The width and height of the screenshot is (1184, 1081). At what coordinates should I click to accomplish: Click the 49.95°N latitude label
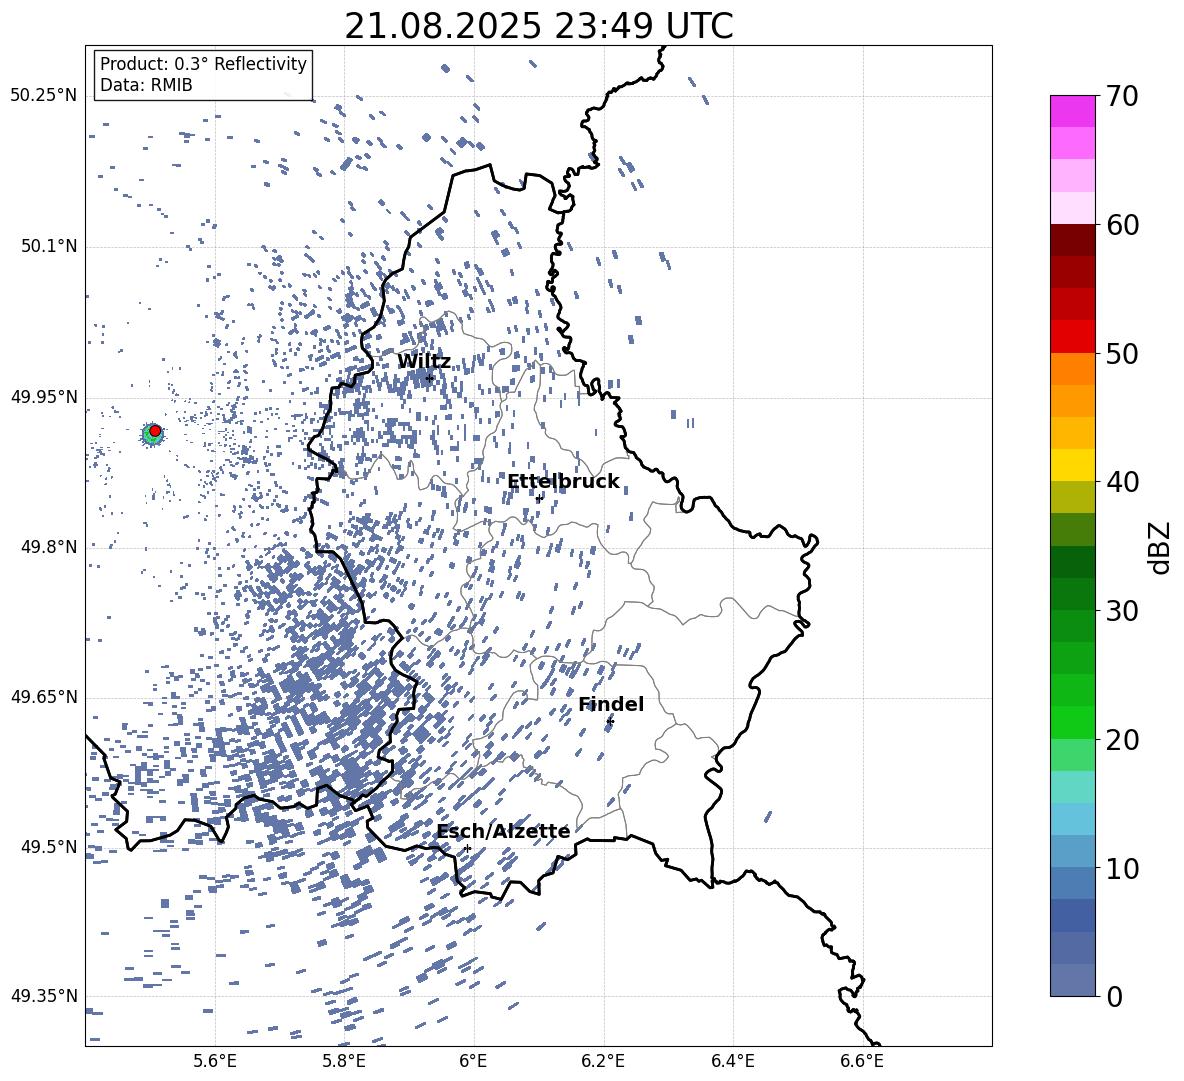click(x=44, y=398)
